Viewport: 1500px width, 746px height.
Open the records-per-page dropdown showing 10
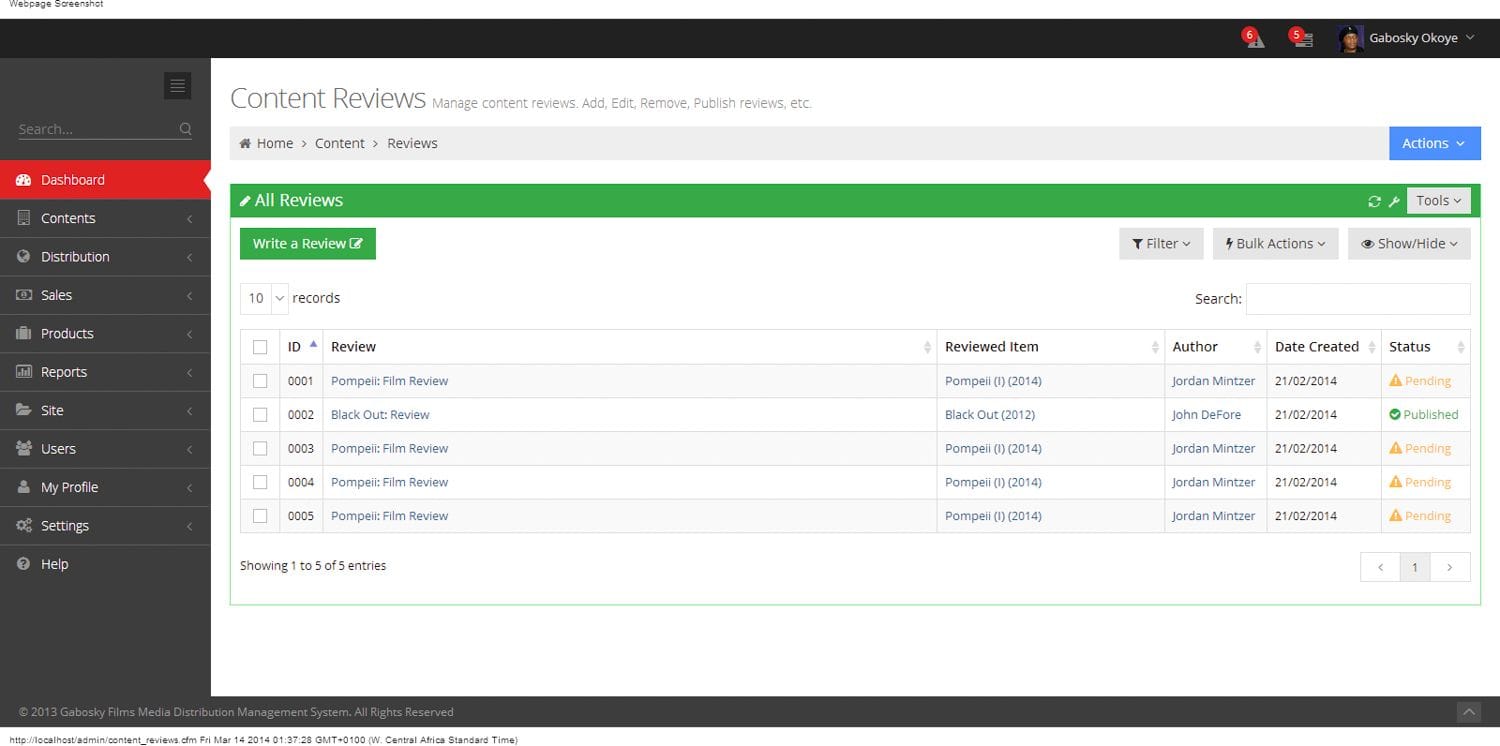coord(264,298)
